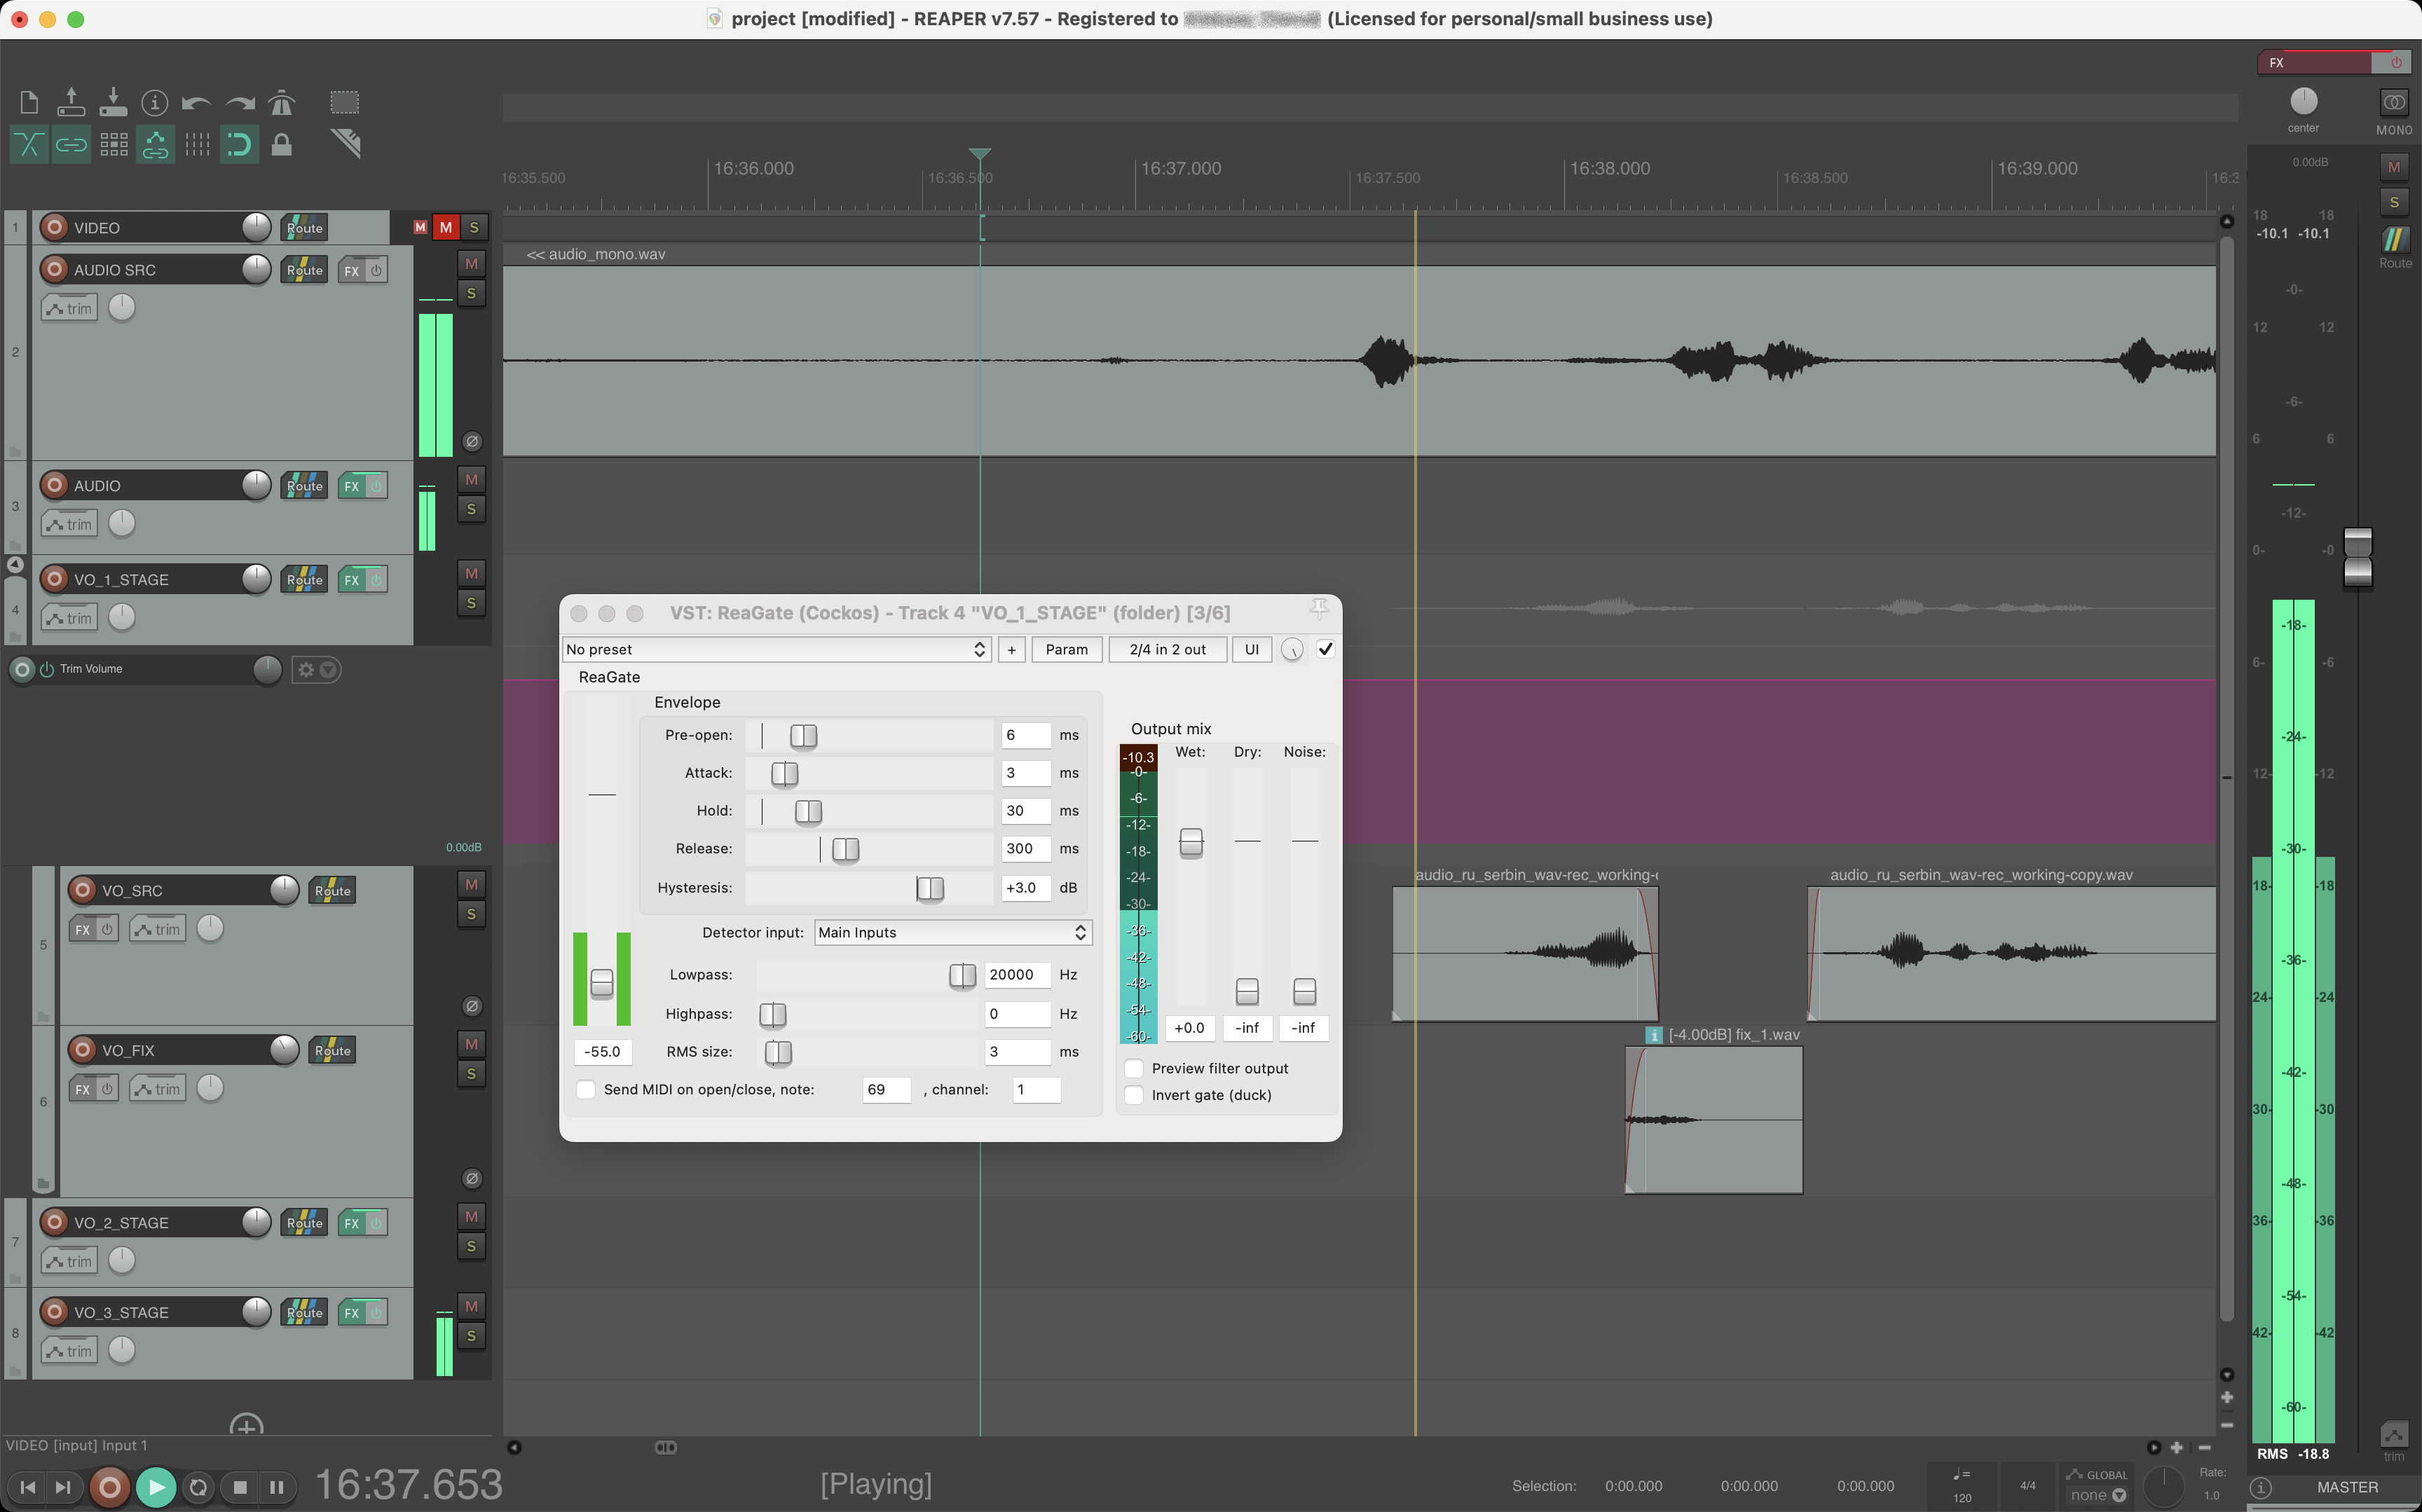Click the Release slider handle
The width and height of the screenshot is (2422, 1512).
point(845,849)
